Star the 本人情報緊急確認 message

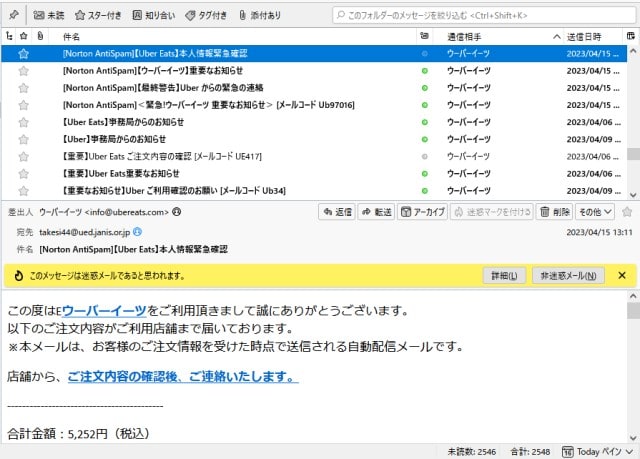pos(24,53)
